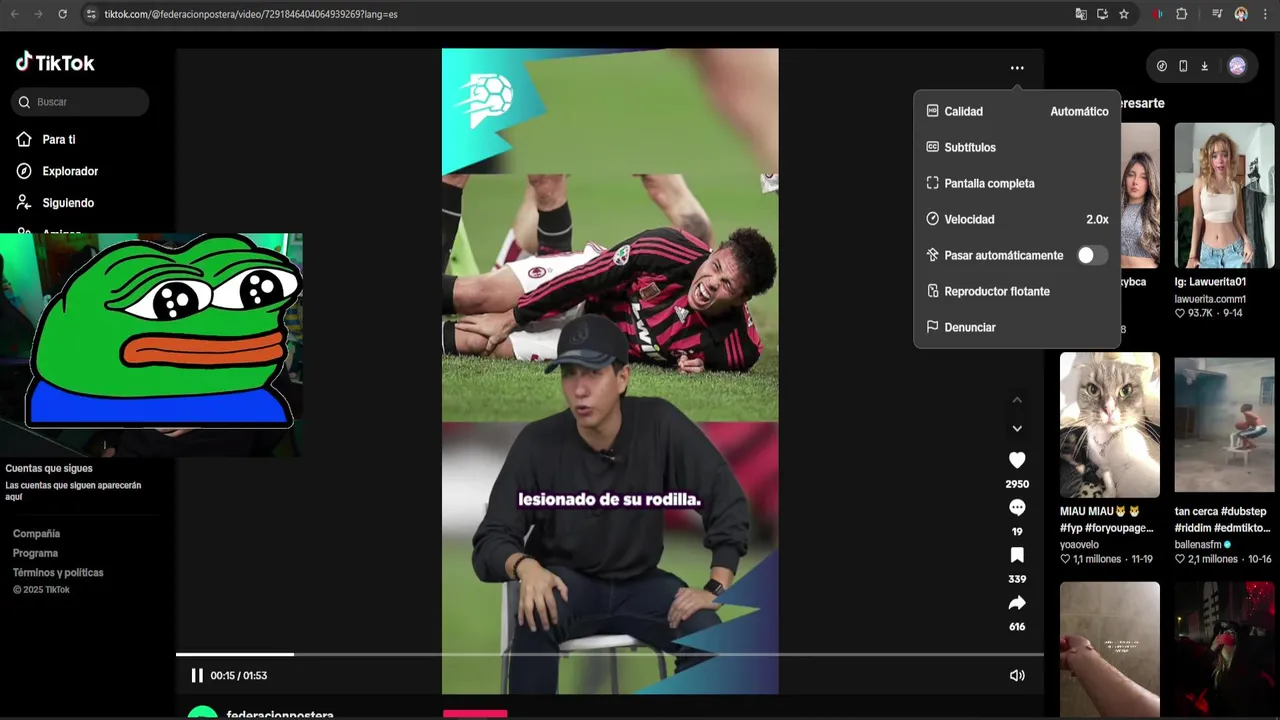Viewport: 1280px width, 720px height.
Task: Open the TikTok logo home link
Action: (x=55, y=62)
